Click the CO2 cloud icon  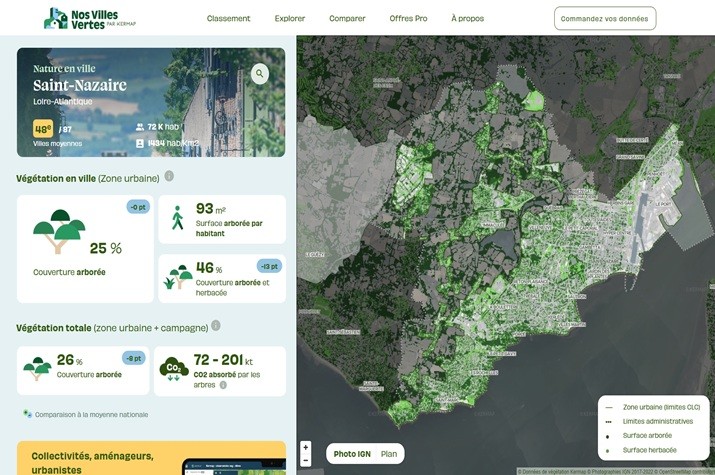click(x=174, y=369)
